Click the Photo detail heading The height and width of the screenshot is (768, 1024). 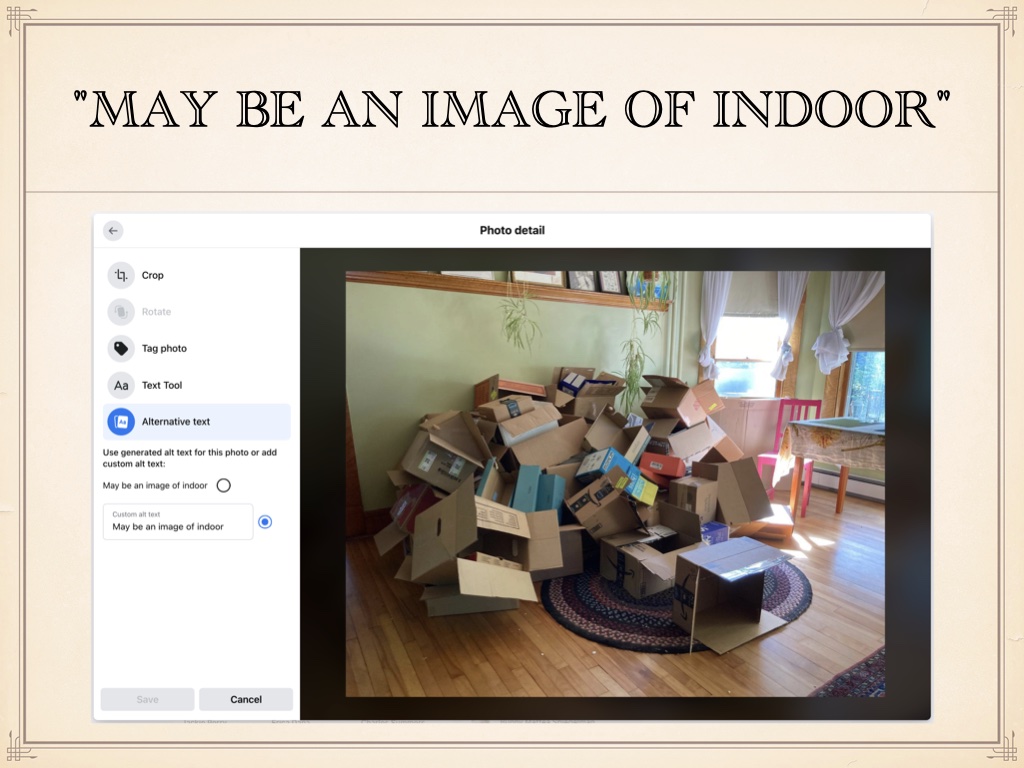pos(512,230)
